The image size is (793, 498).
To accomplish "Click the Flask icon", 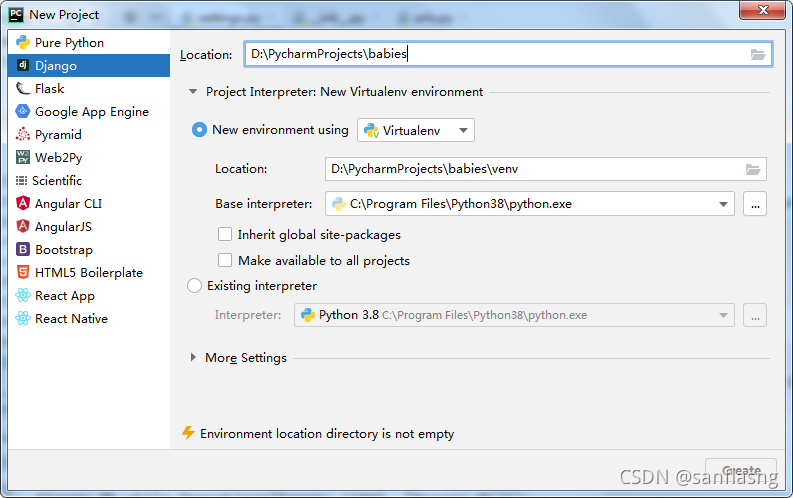I will (23, 88).
